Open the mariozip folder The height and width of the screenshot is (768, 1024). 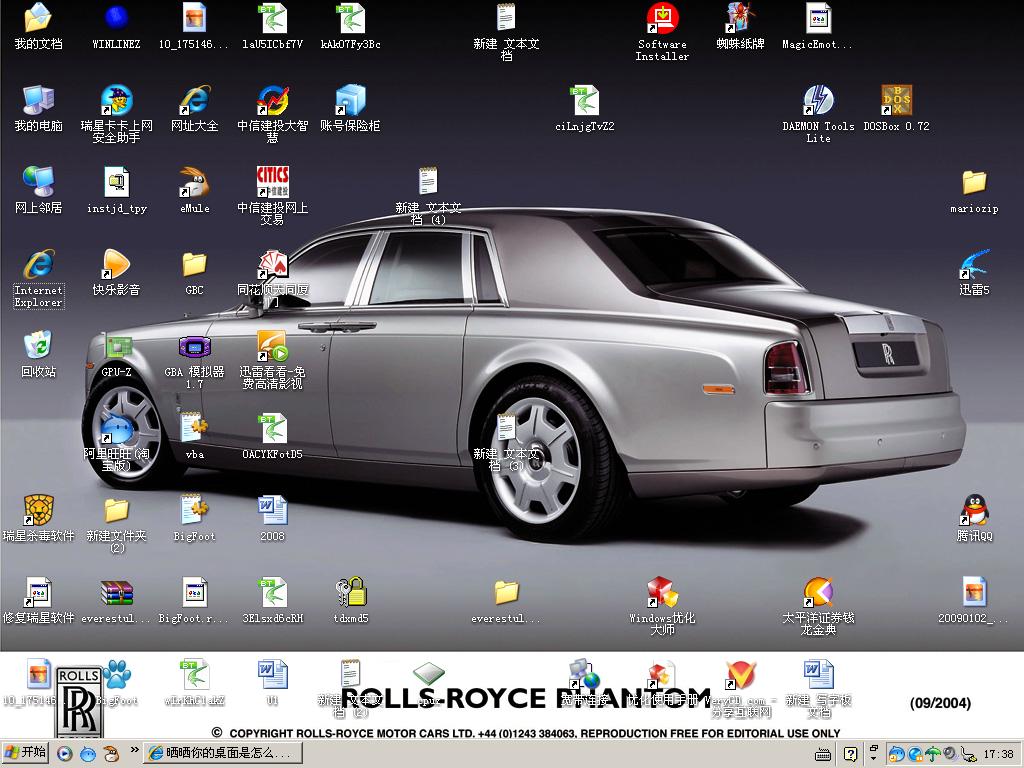(974, 183)
